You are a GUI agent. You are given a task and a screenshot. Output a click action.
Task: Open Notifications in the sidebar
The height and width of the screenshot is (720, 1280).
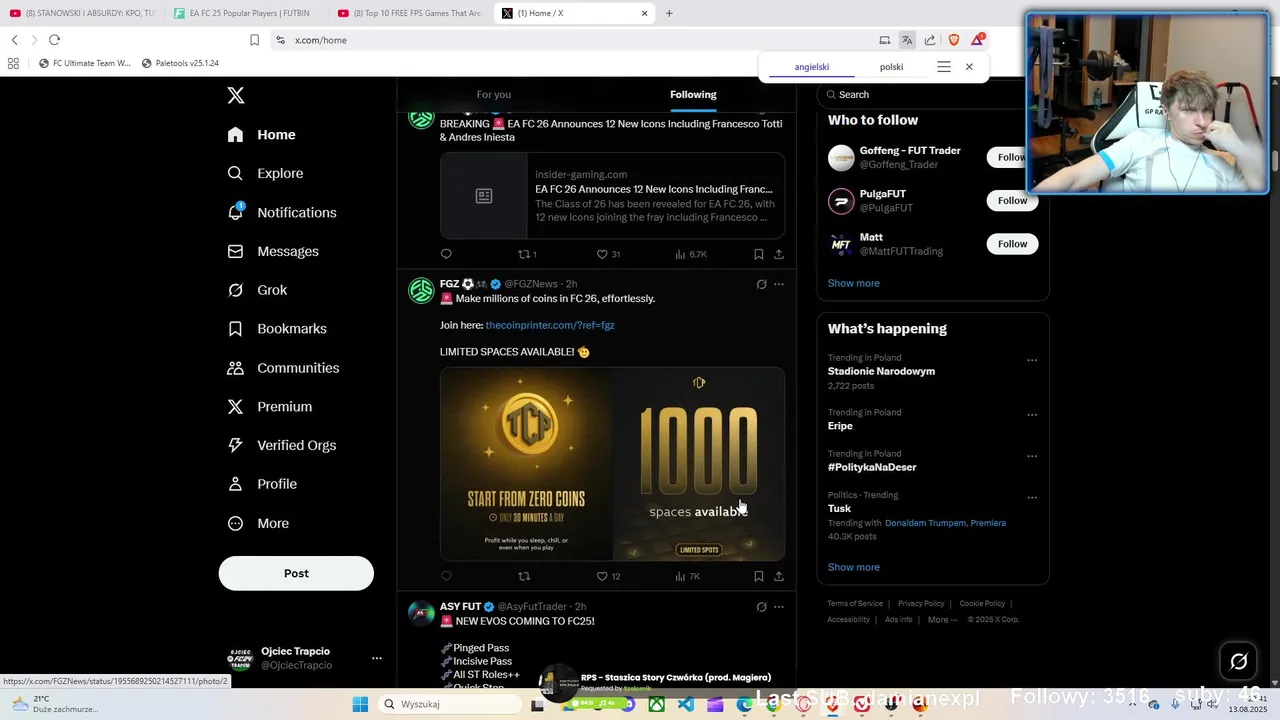pos(281,212)
